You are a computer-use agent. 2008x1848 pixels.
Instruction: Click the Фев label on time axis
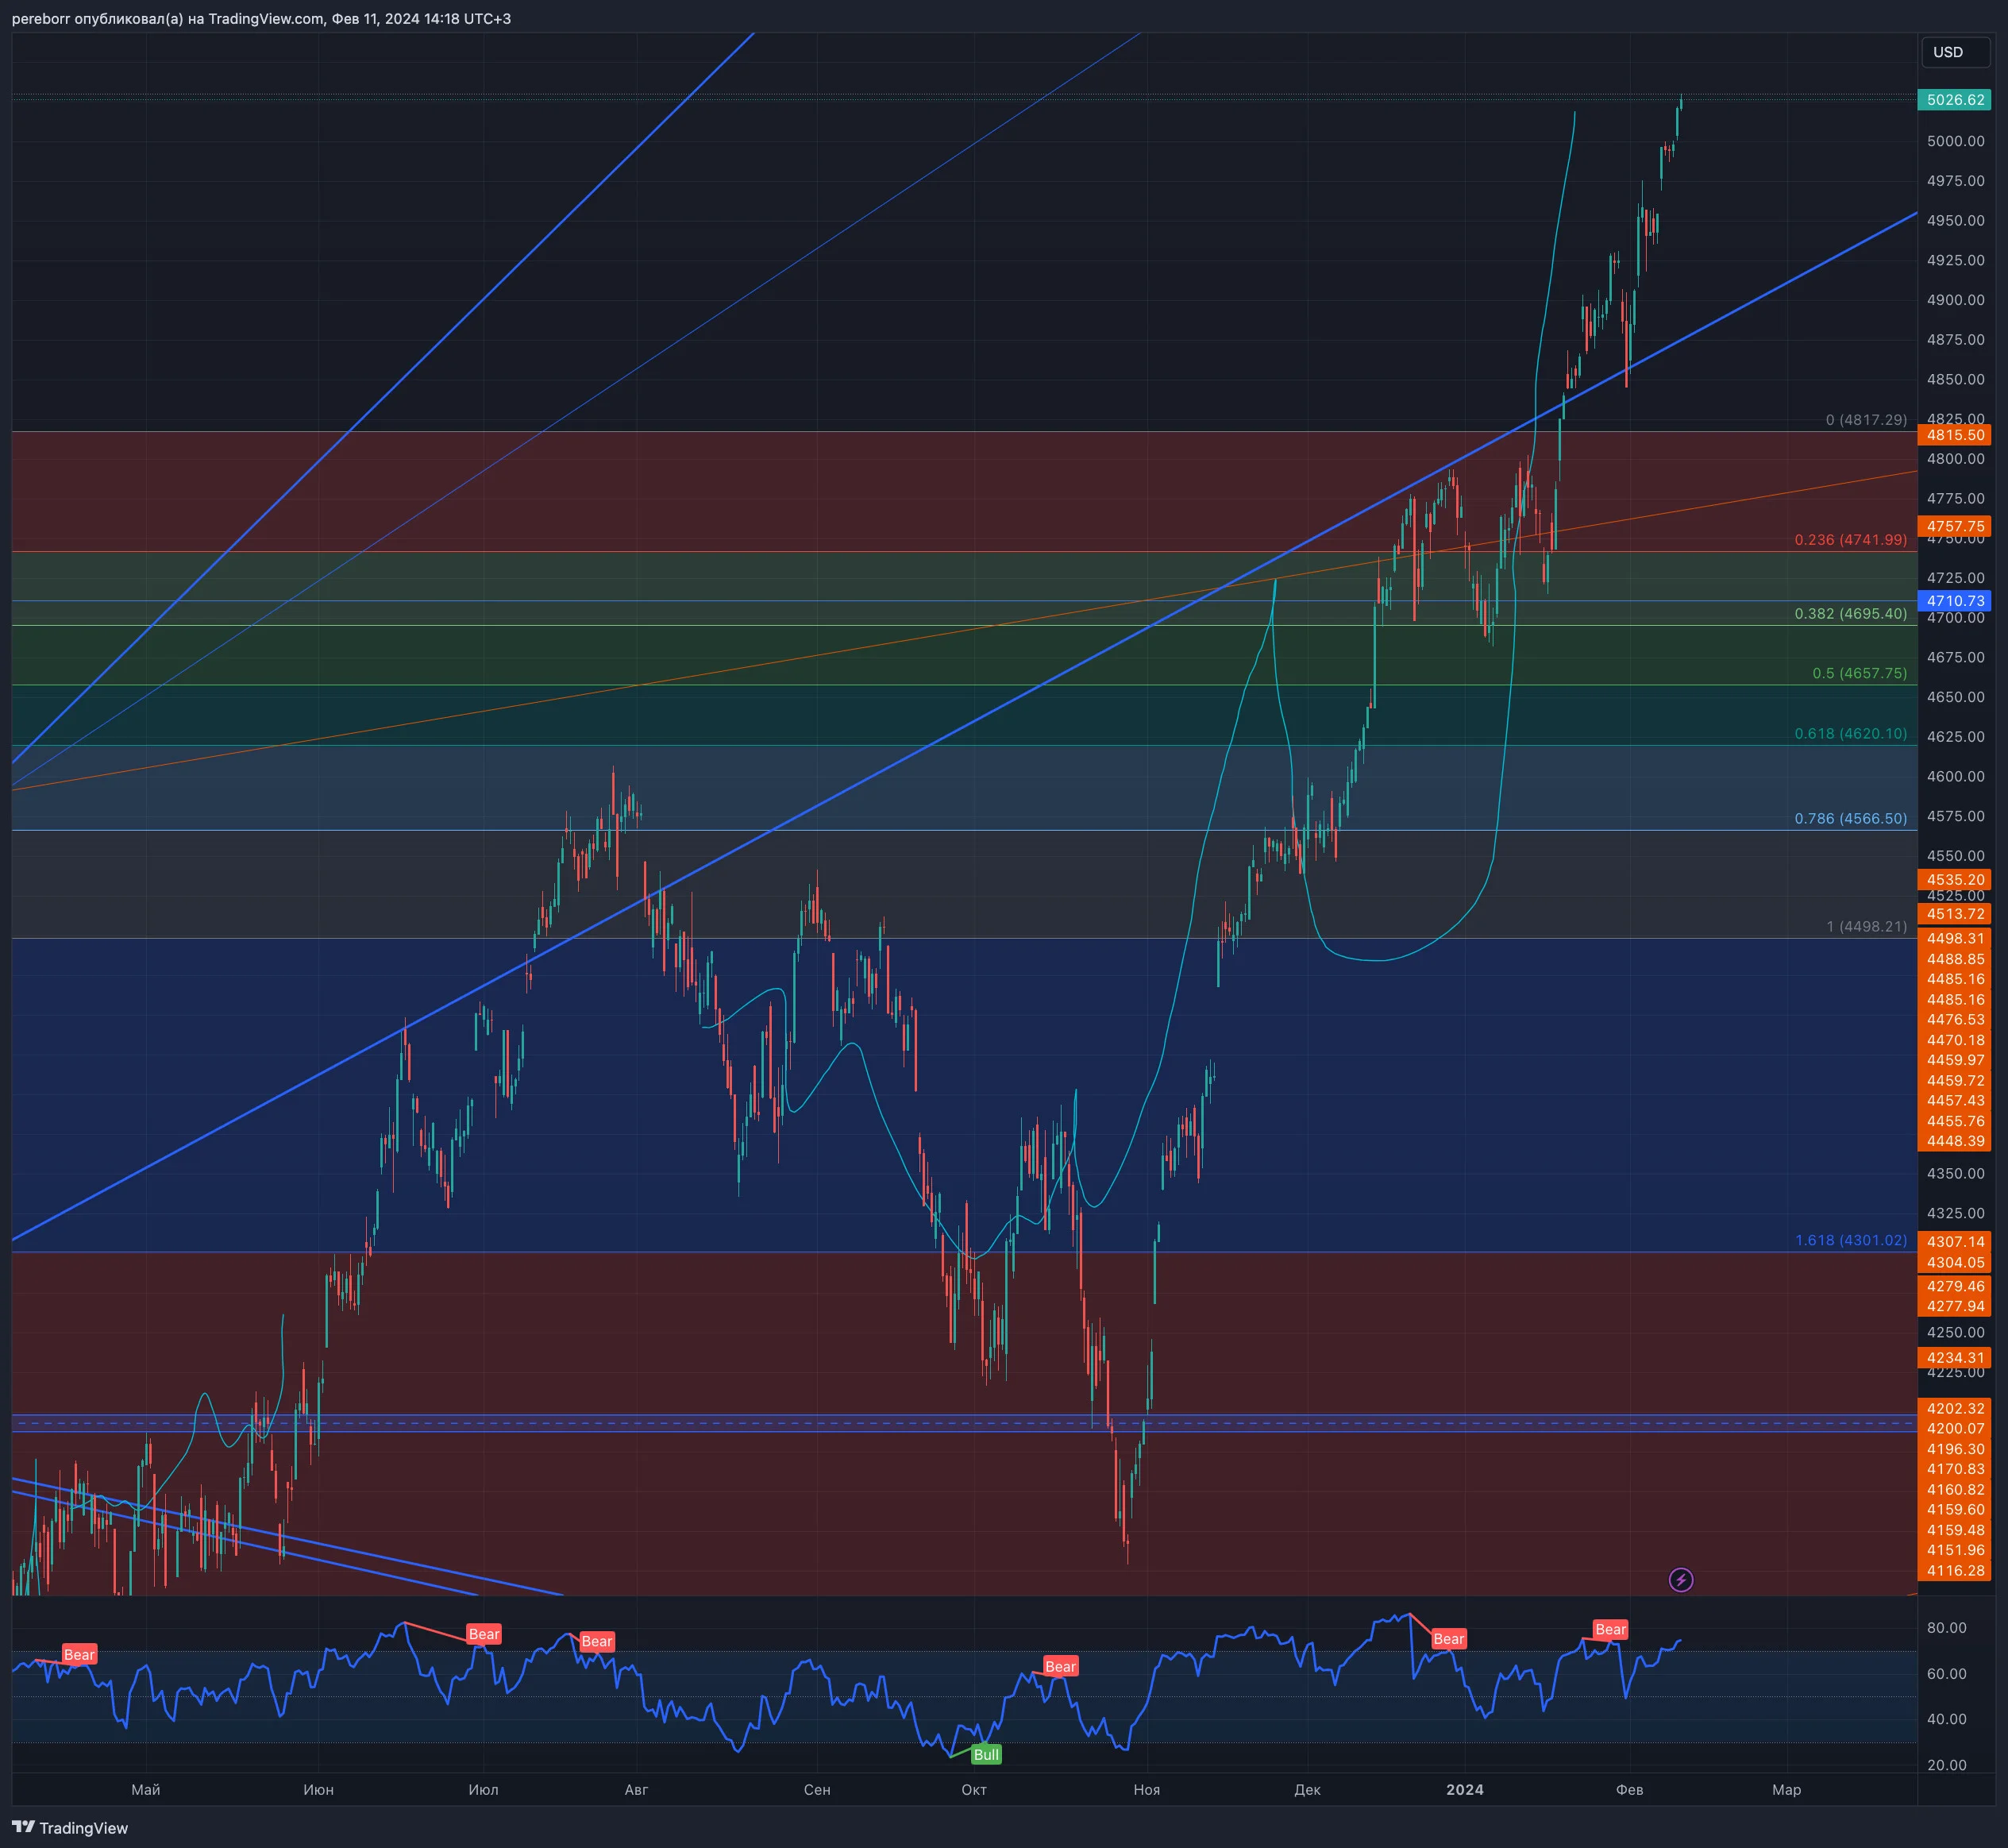click(x=1629, y=1789)
